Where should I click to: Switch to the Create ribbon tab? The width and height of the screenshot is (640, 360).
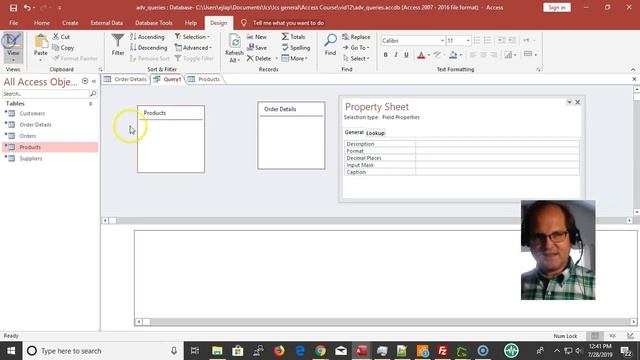(70, 23)
